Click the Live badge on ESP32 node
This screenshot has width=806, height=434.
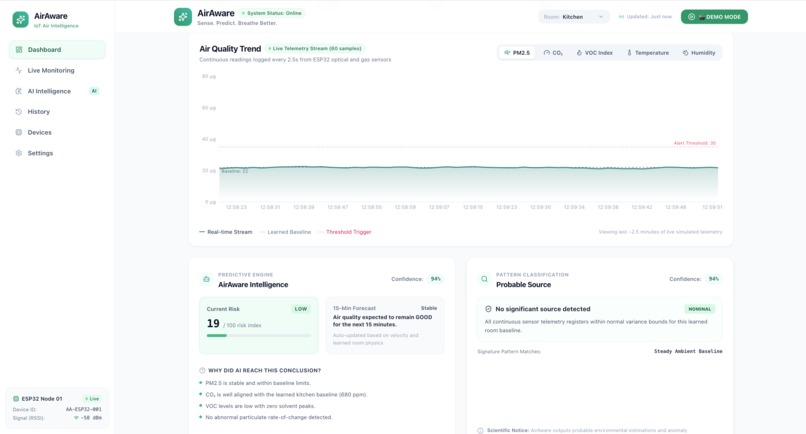click(x=93, y=399)
